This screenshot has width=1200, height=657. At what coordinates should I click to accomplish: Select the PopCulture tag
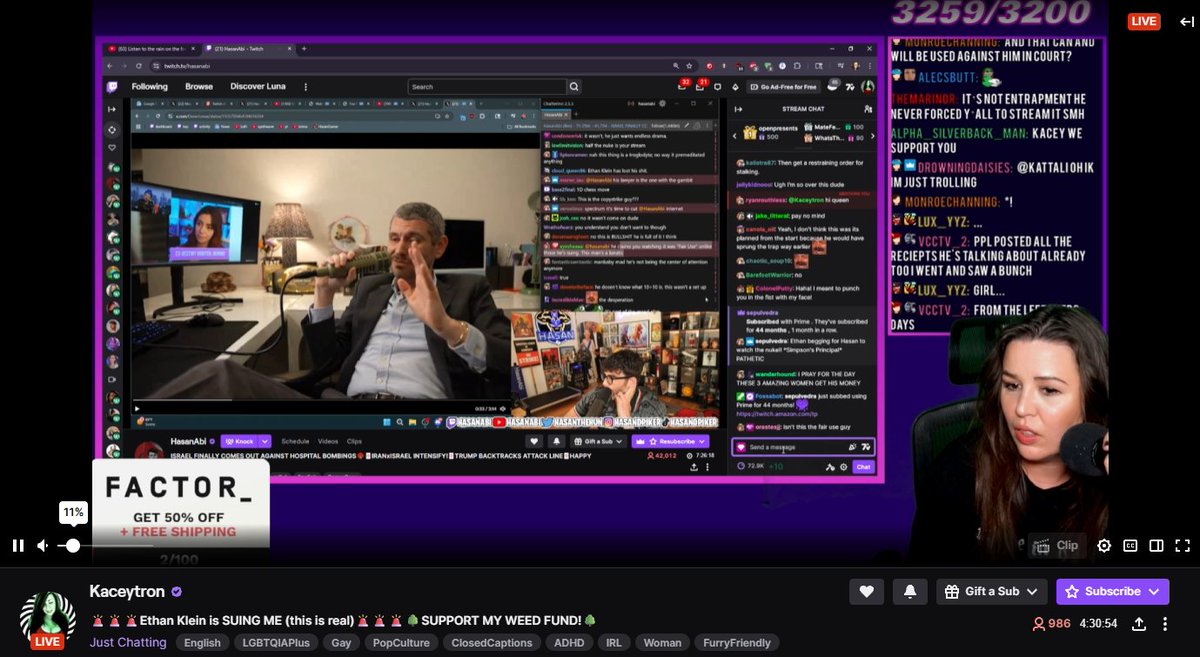[x=402, y=643]
